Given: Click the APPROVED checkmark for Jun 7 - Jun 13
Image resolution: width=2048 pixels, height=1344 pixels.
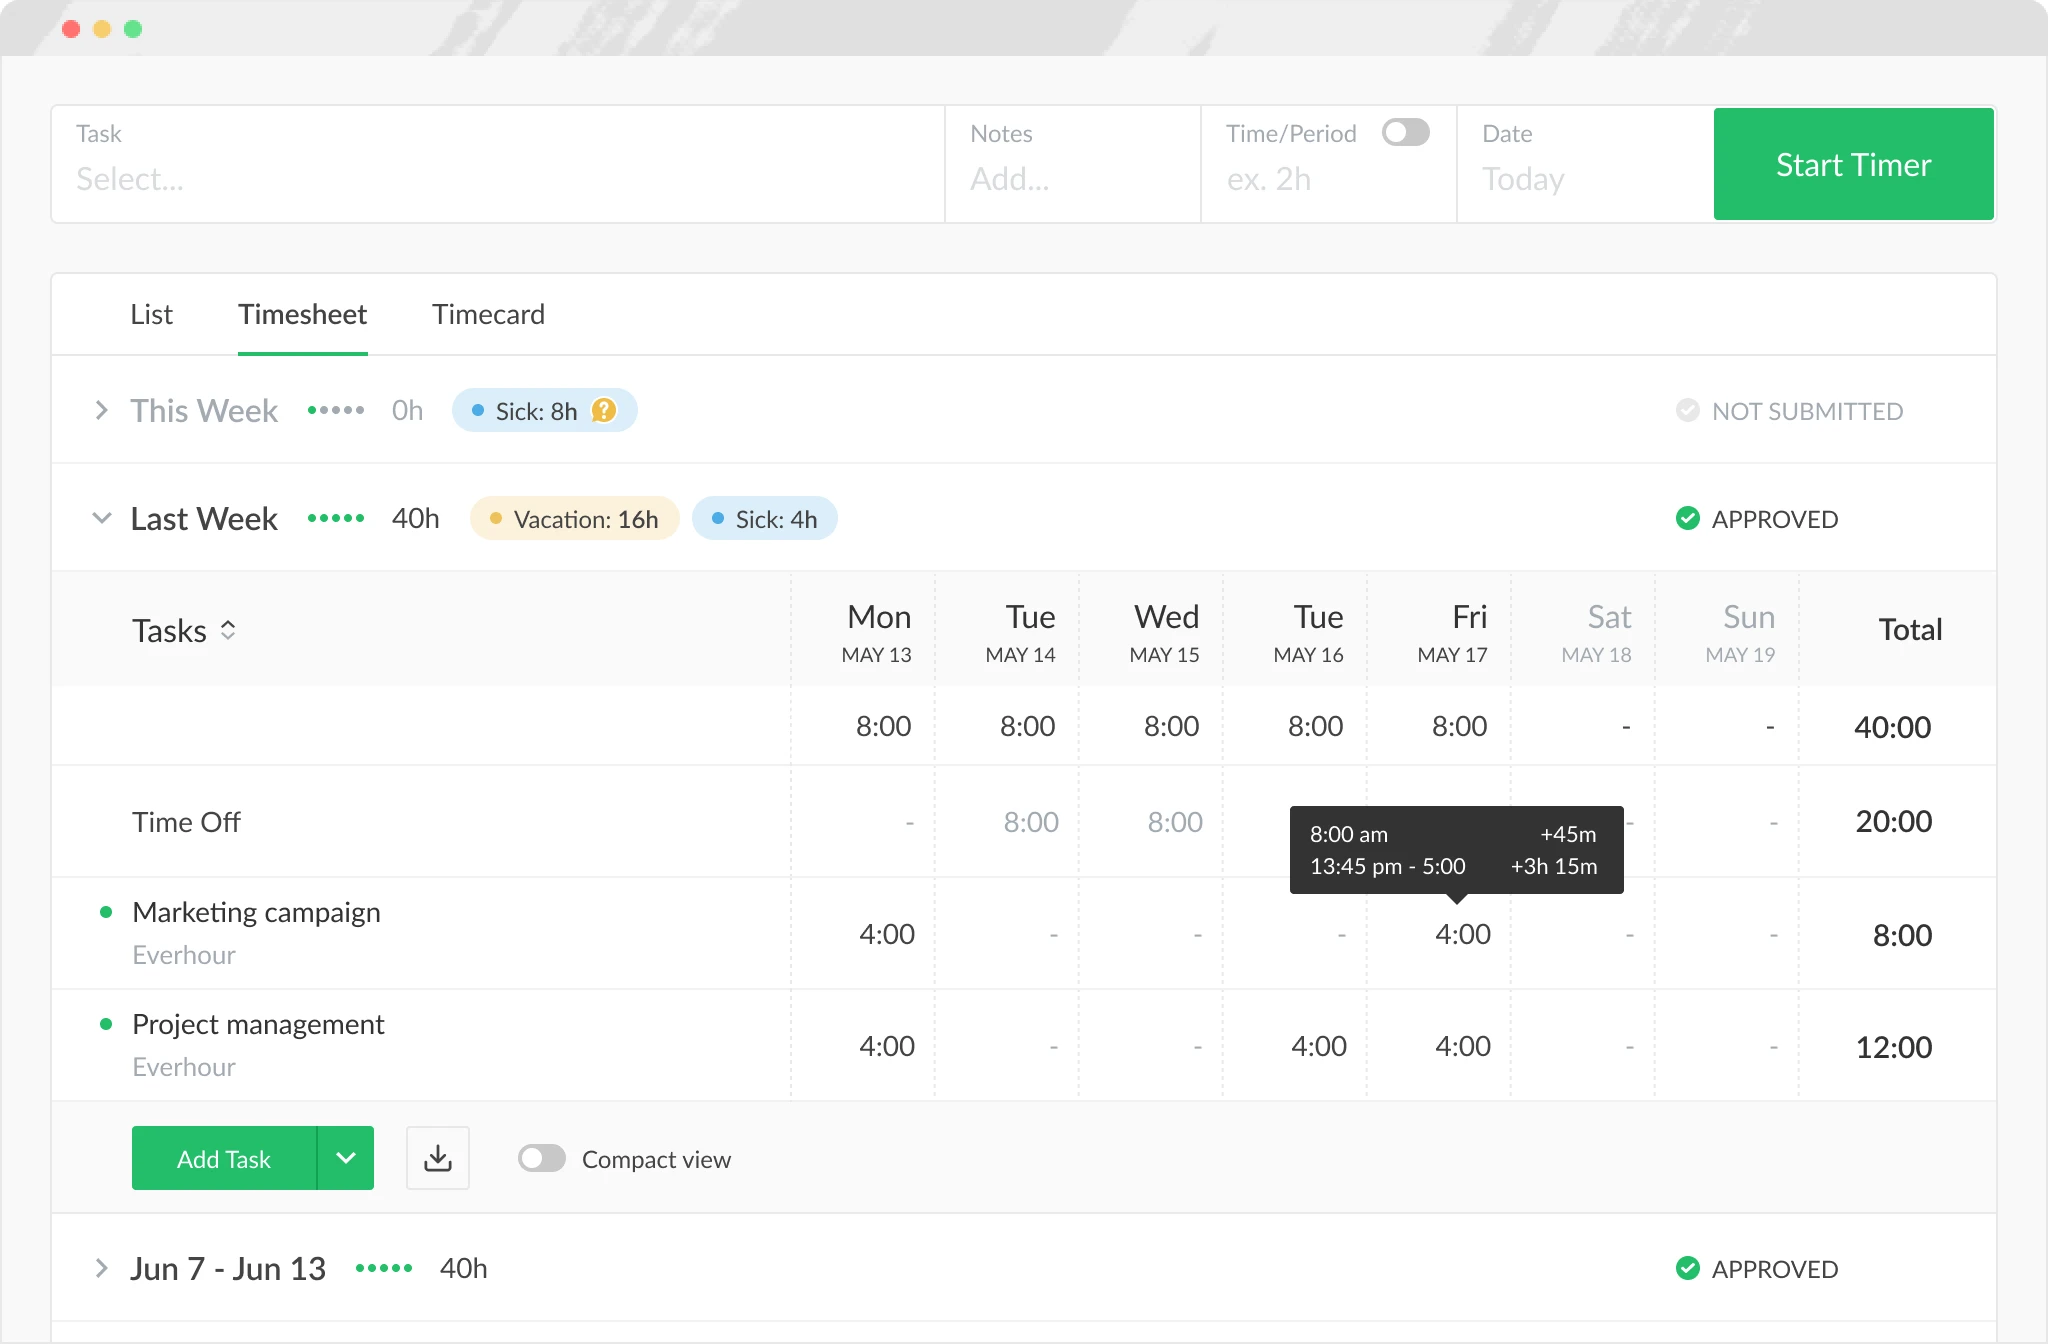Looking at the screenshot, I should tap(1688, 1268).
